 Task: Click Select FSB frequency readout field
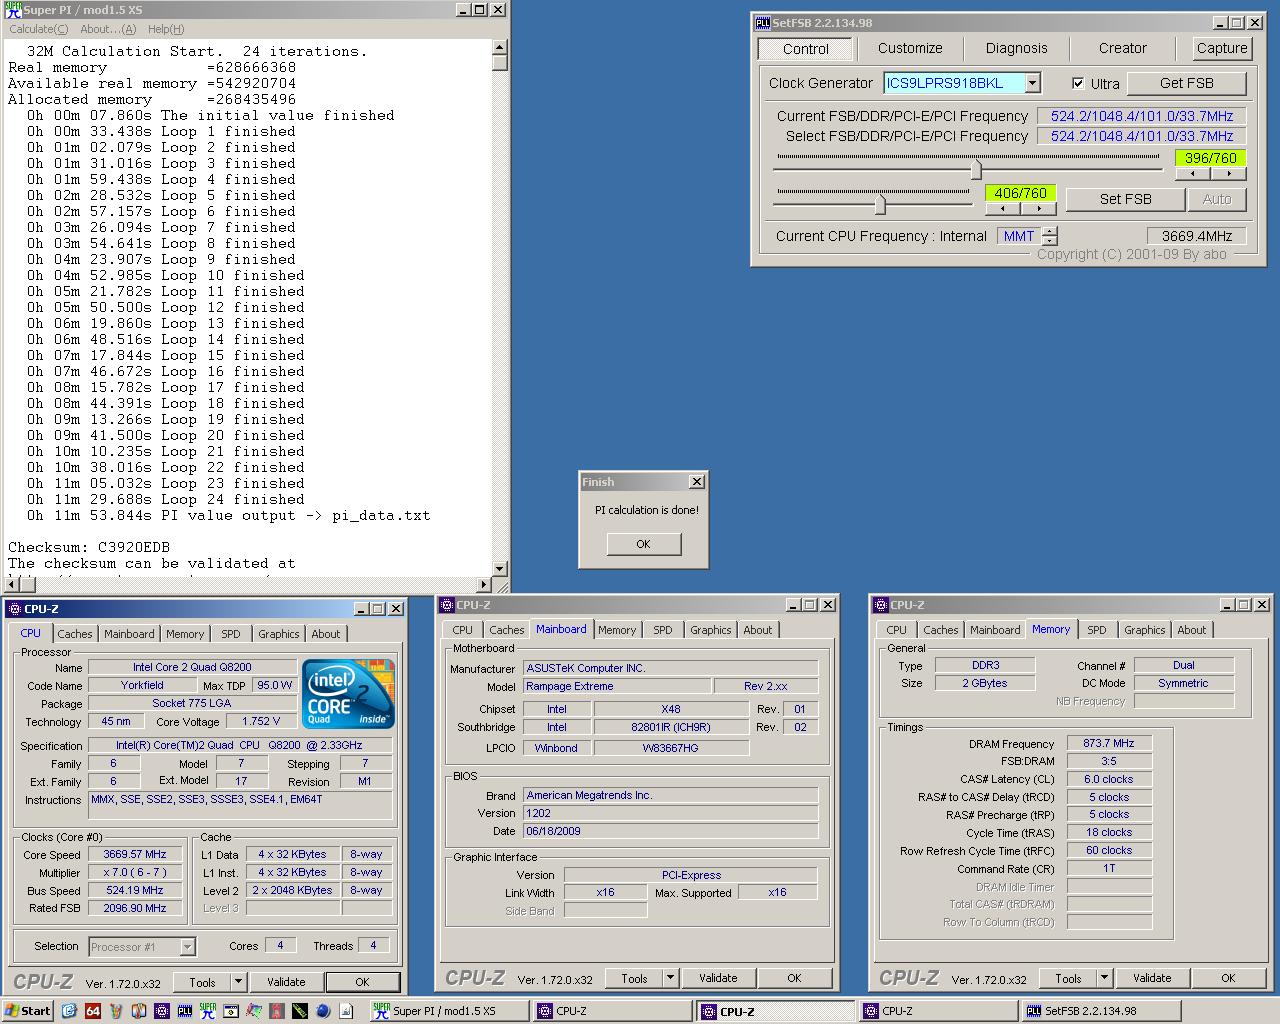tap(1141, 136)
